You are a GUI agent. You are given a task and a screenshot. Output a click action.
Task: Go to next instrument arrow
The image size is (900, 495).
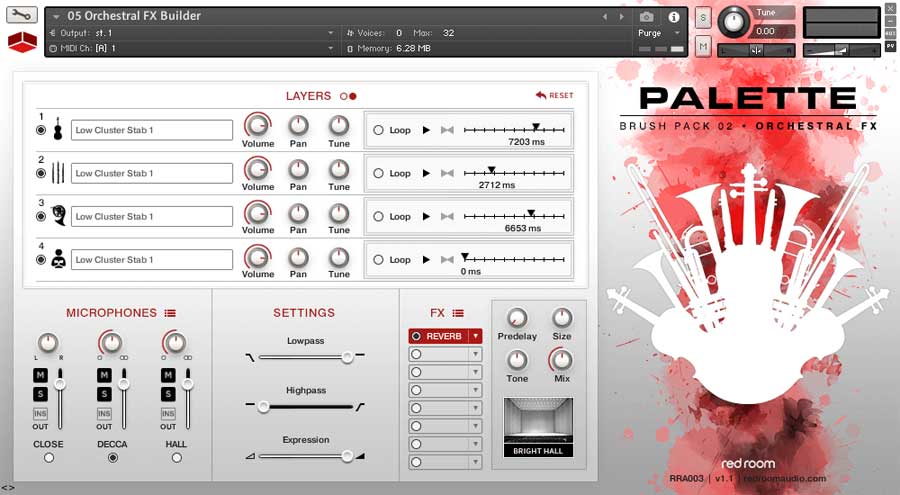[621, 17]
